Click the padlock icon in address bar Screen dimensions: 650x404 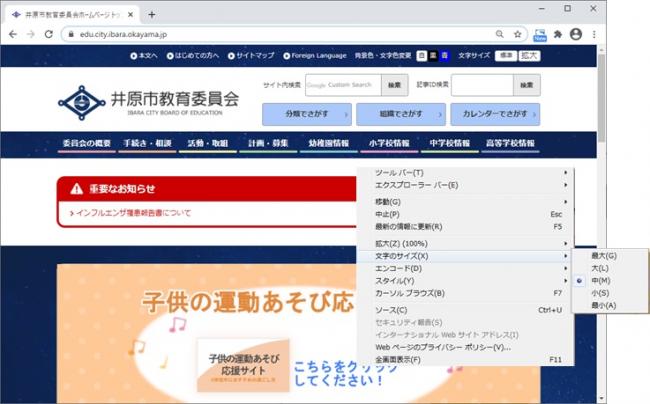pos(71,34)
